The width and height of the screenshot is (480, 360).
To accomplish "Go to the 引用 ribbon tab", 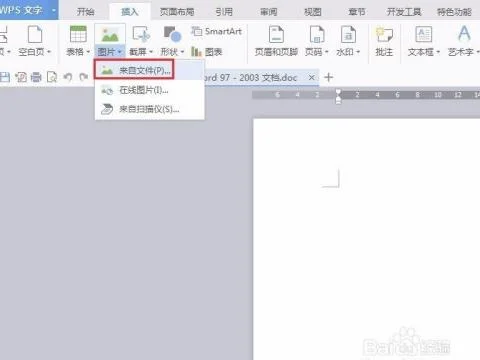I will coord(224,12).
